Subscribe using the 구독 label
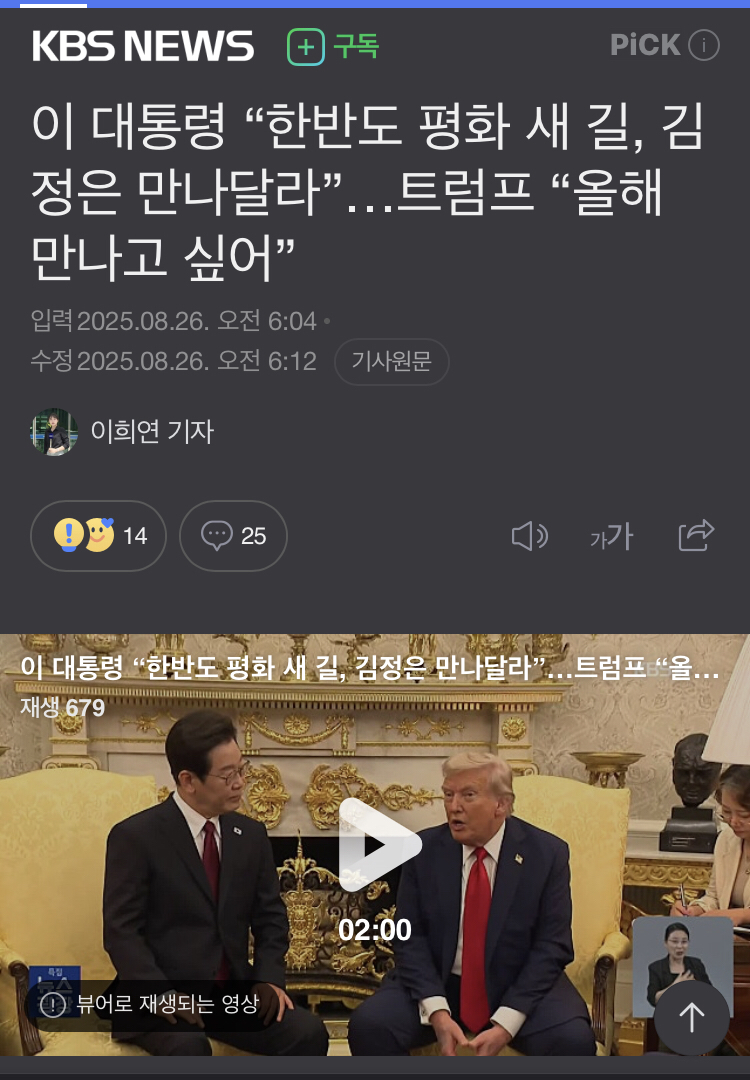The width and height of the screenshot is (750, 1080). pyautogui.click(x=356, y=47)
